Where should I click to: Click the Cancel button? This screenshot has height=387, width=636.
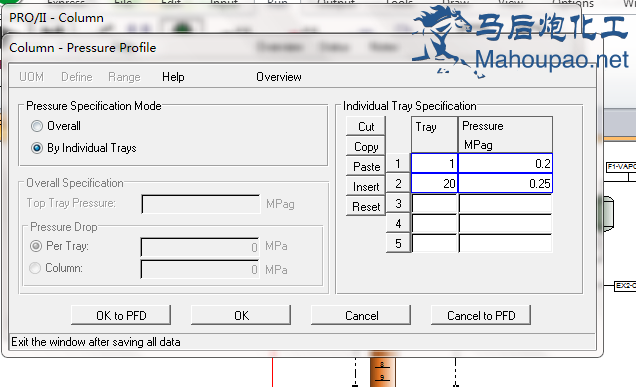coord(361,315)
